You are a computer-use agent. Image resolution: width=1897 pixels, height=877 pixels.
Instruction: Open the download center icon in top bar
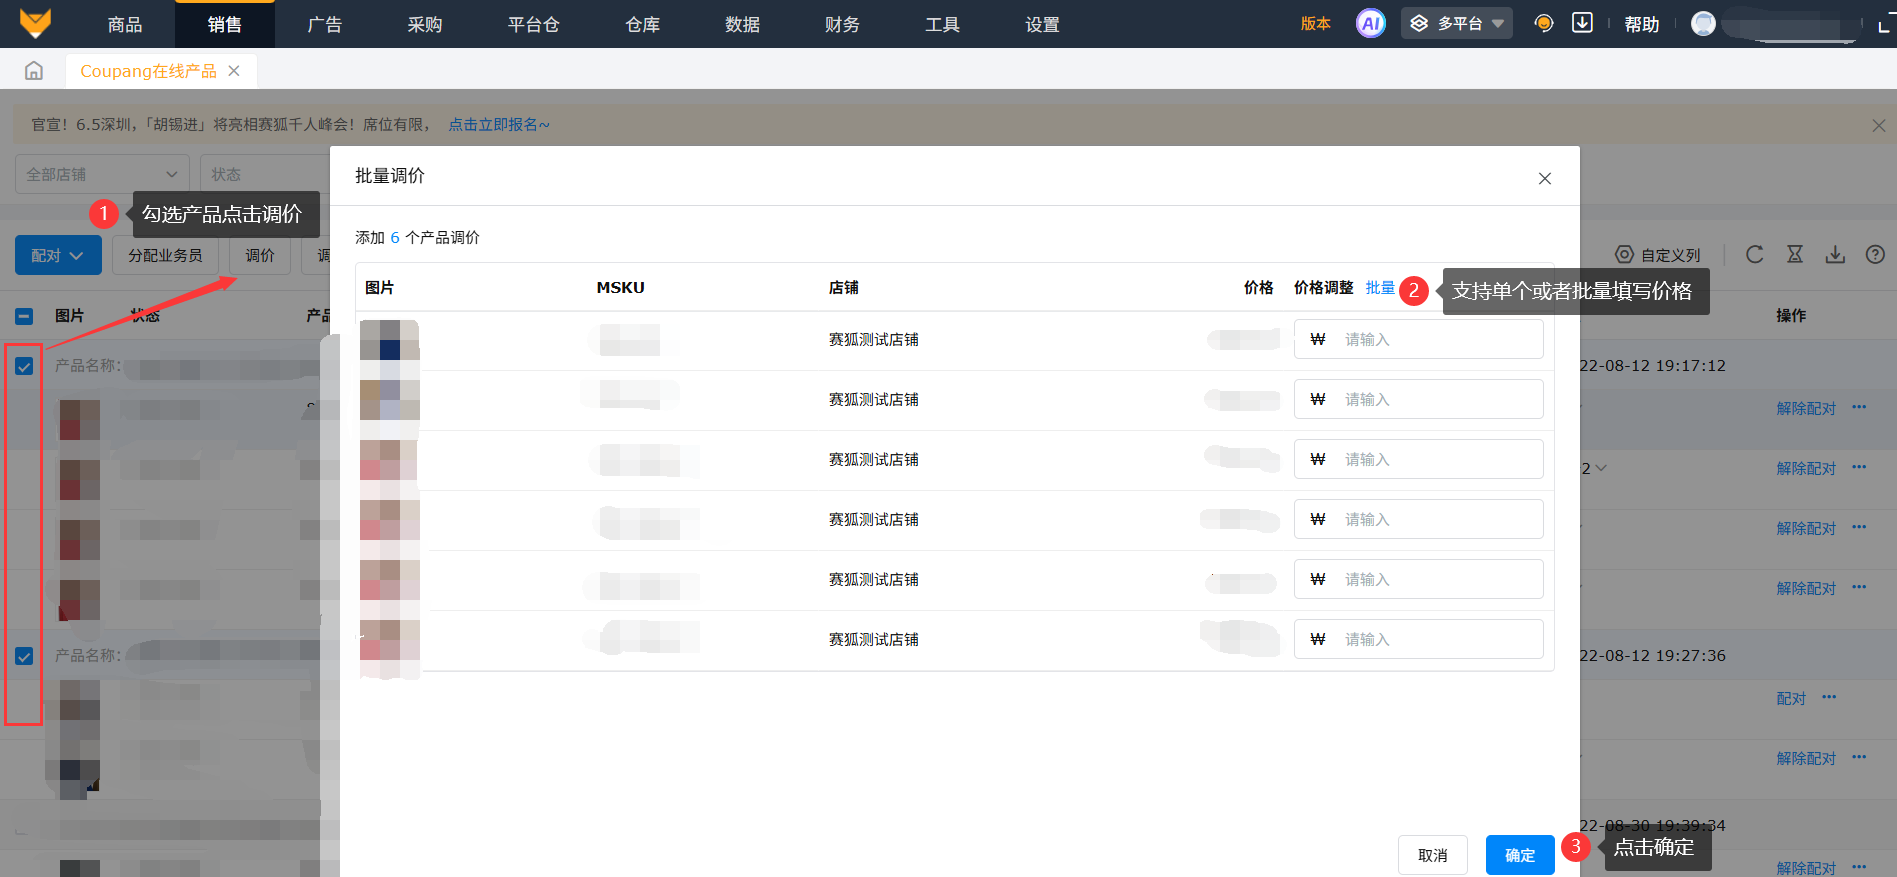click(1582, 23)
